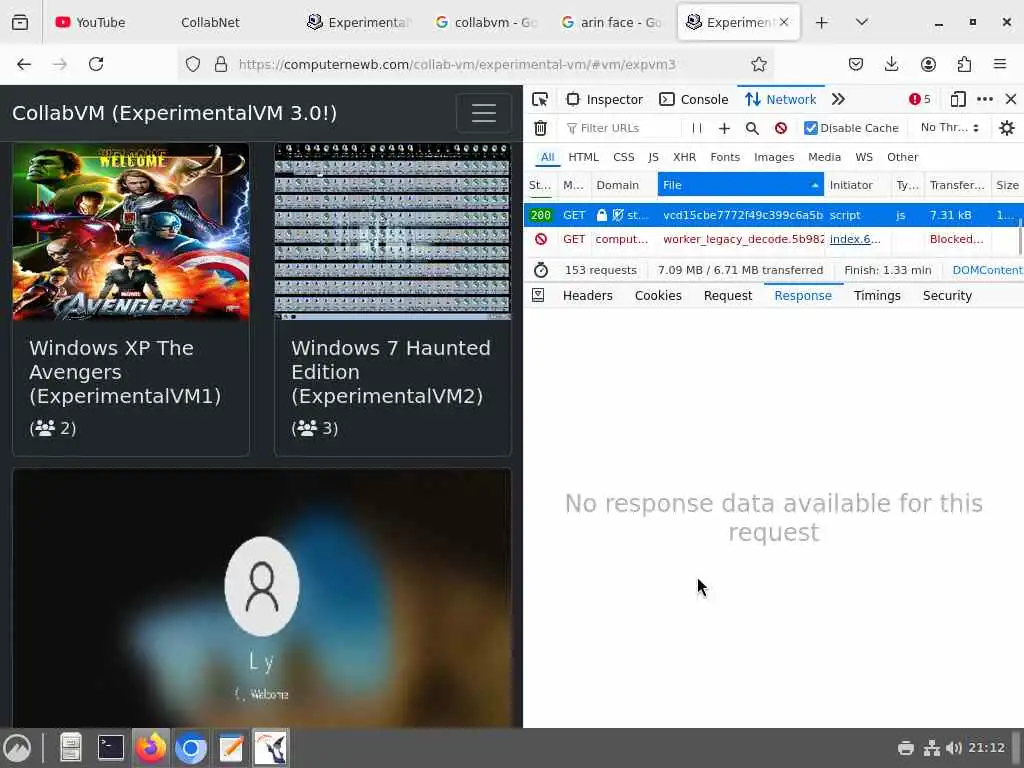The width and height of the screenshot is (1024, 768).
Task: Reload the current page
Action: (96, 64)
